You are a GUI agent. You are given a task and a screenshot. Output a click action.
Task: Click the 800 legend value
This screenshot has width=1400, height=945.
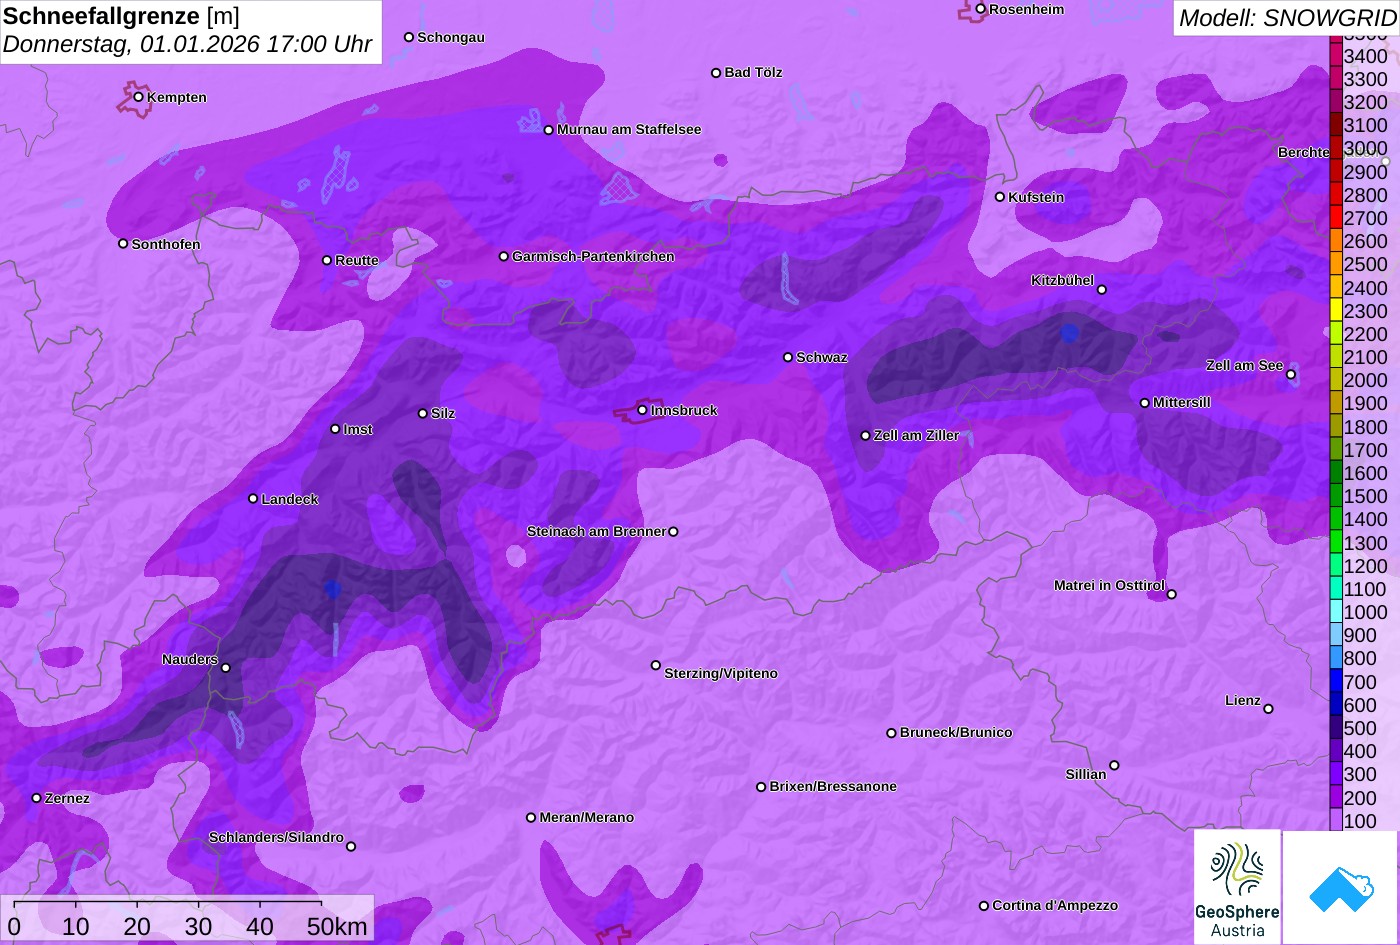pos(1360,658)
